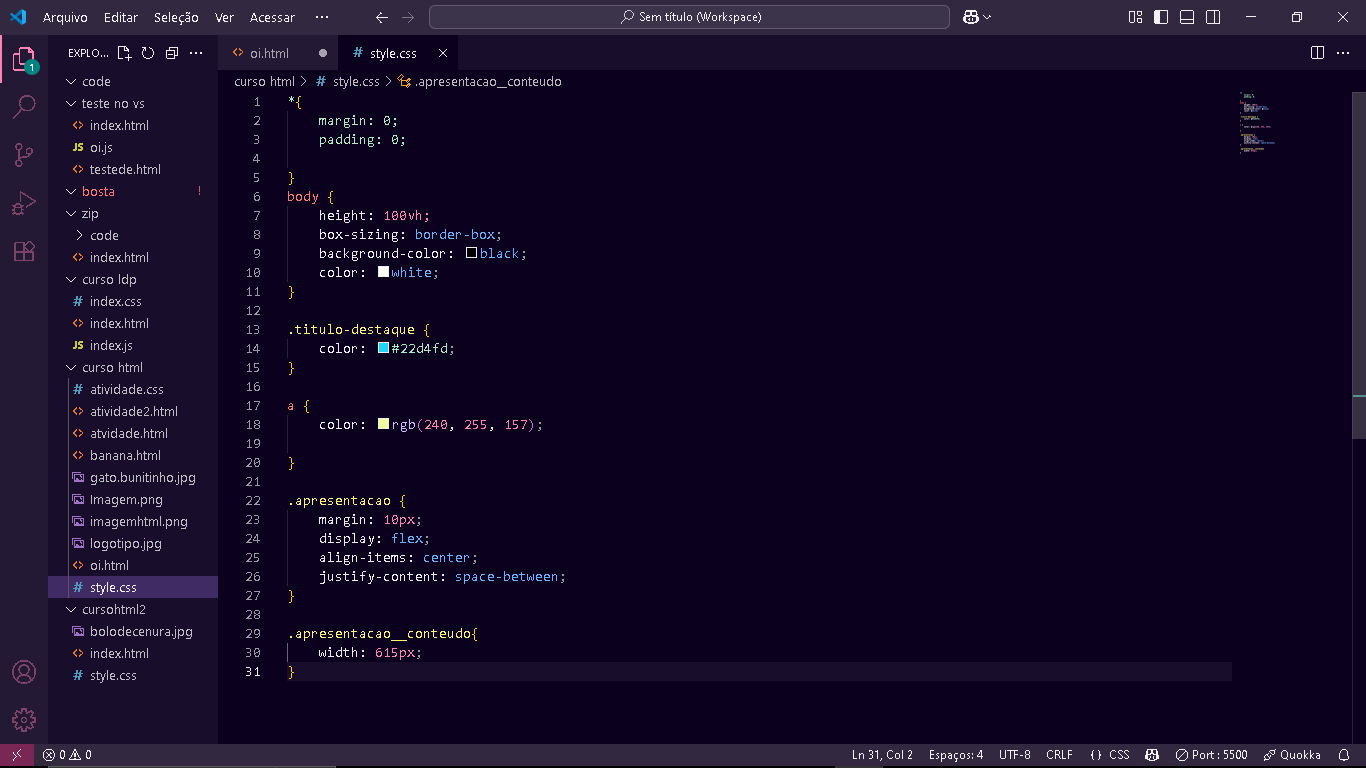1366x768 pixels.
Task: Click UTF-8 encoding selector
Action: coord(1014,755)
